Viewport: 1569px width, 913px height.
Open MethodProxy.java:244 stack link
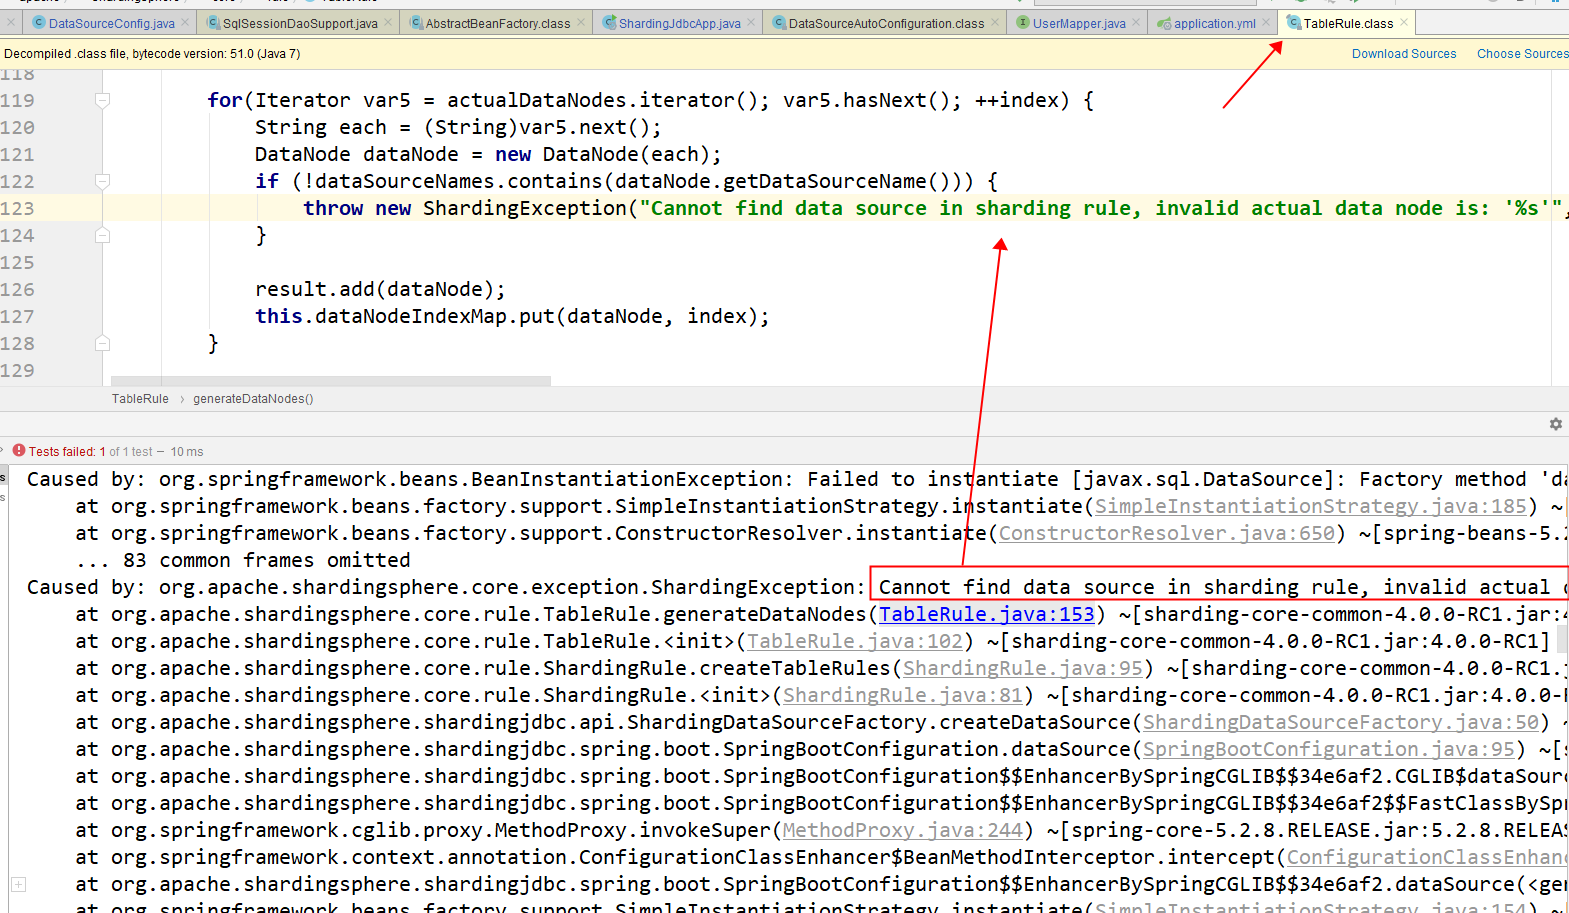pyautogui.click(x=903, y=830)
